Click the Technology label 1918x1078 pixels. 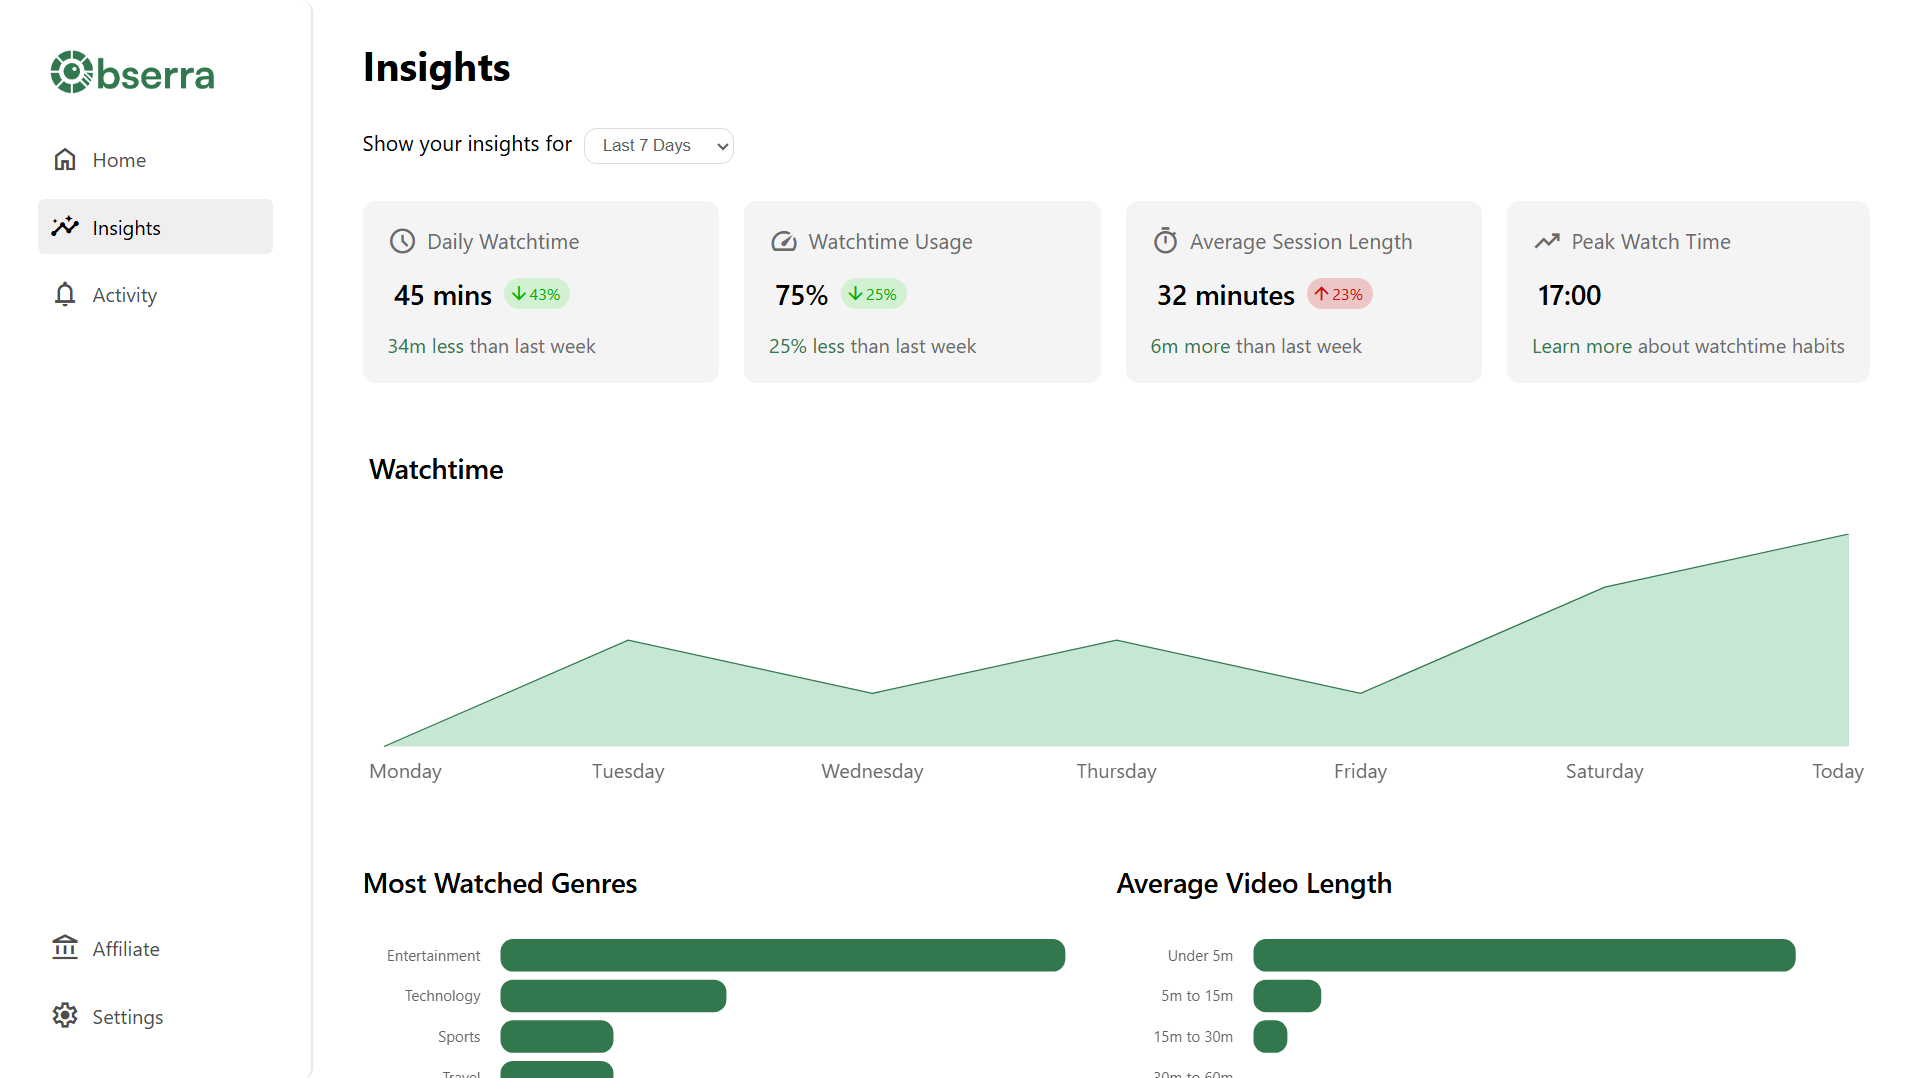[442, 996]
